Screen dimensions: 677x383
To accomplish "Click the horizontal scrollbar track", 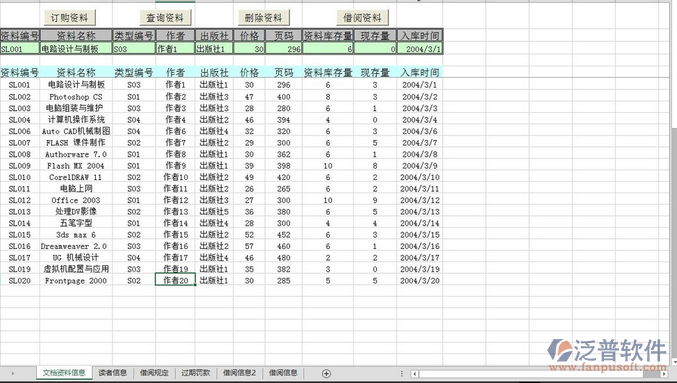I will point(540,374).
